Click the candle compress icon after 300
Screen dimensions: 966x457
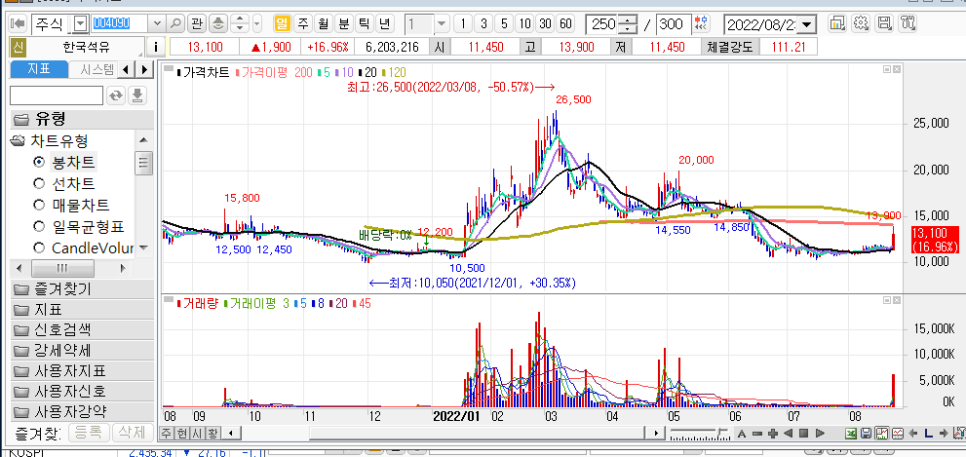(700, 24)
